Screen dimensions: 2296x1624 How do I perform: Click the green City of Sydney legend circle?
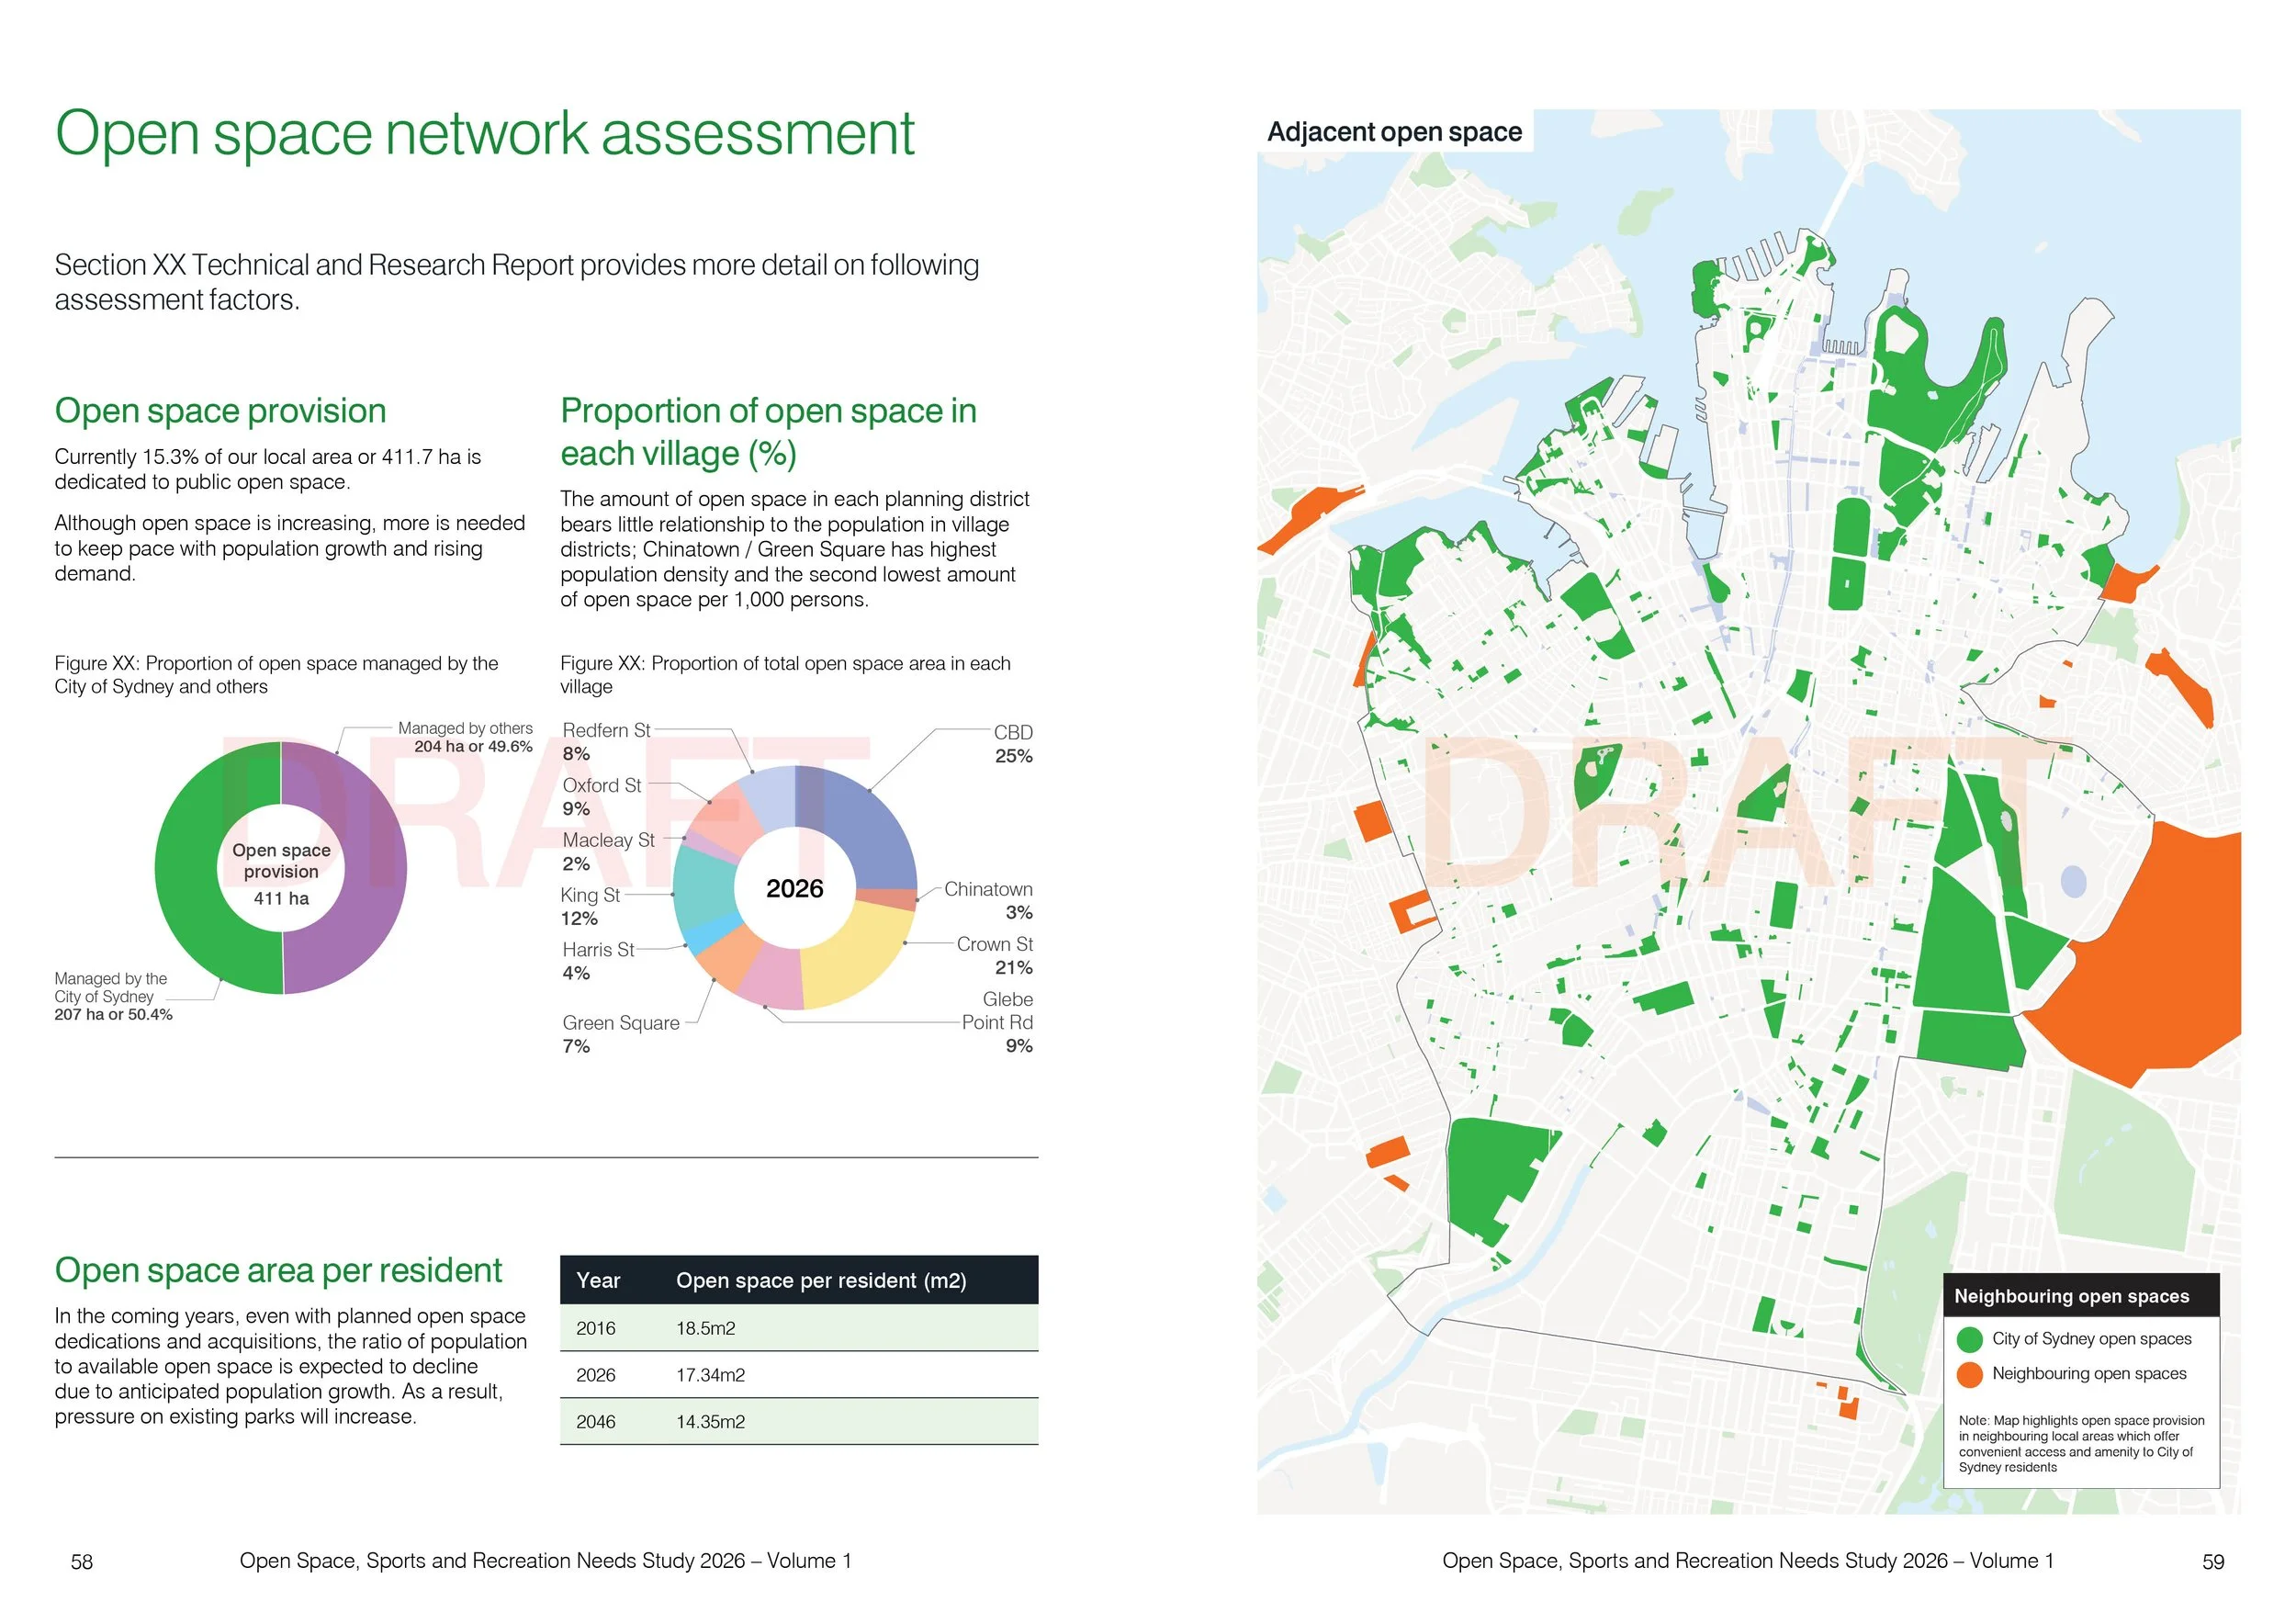(x=1969, y=1339)
